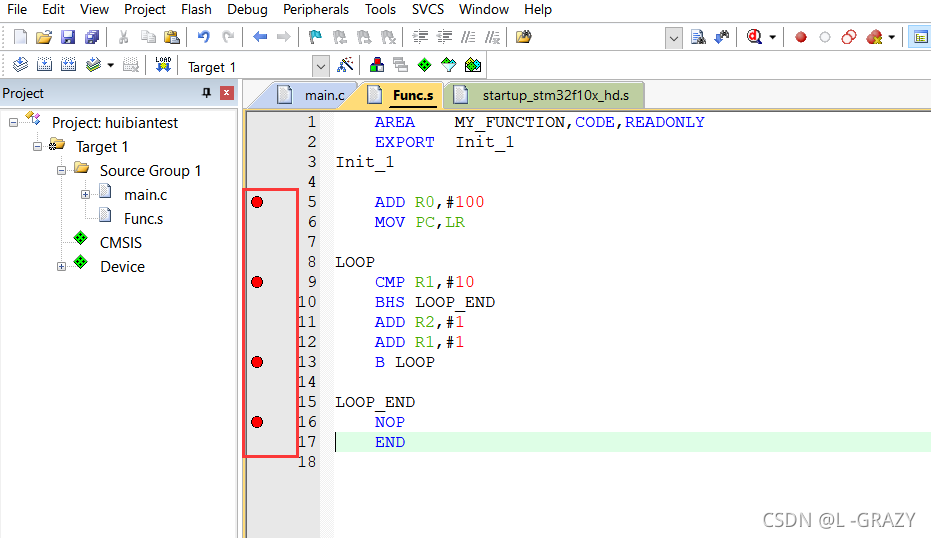
Task: Open Manage Project Items with the colored blocks icon
Action: (376, 65)
